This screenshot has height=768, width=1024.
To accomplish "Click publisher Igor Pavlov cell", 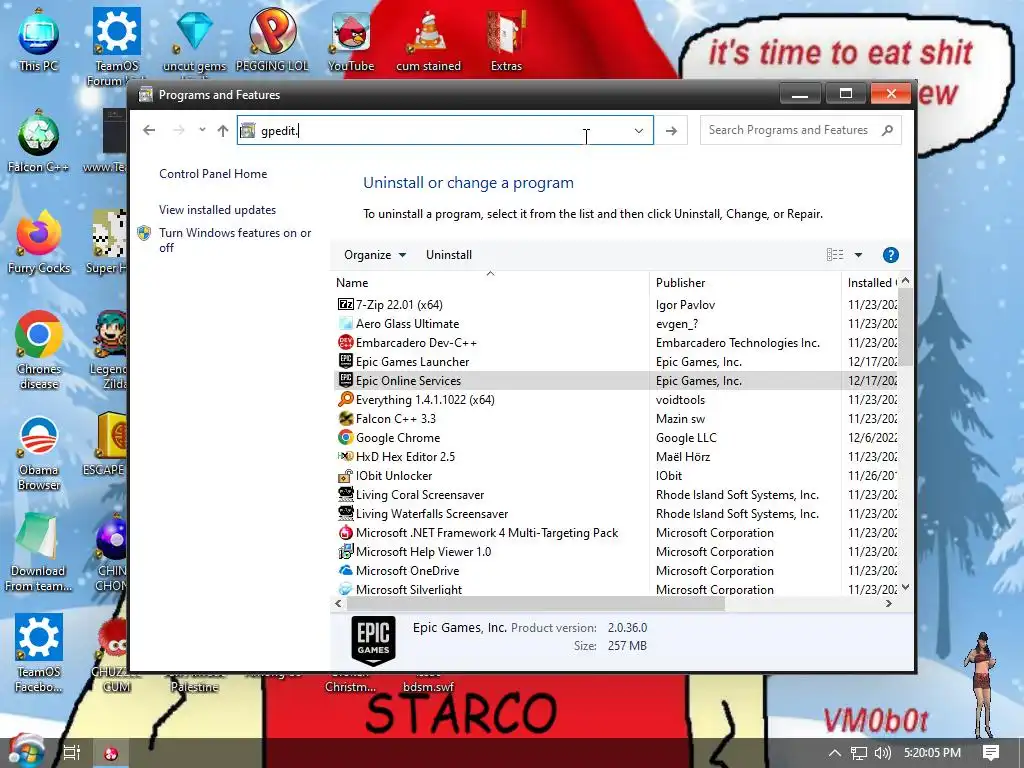I will (685, 304).
